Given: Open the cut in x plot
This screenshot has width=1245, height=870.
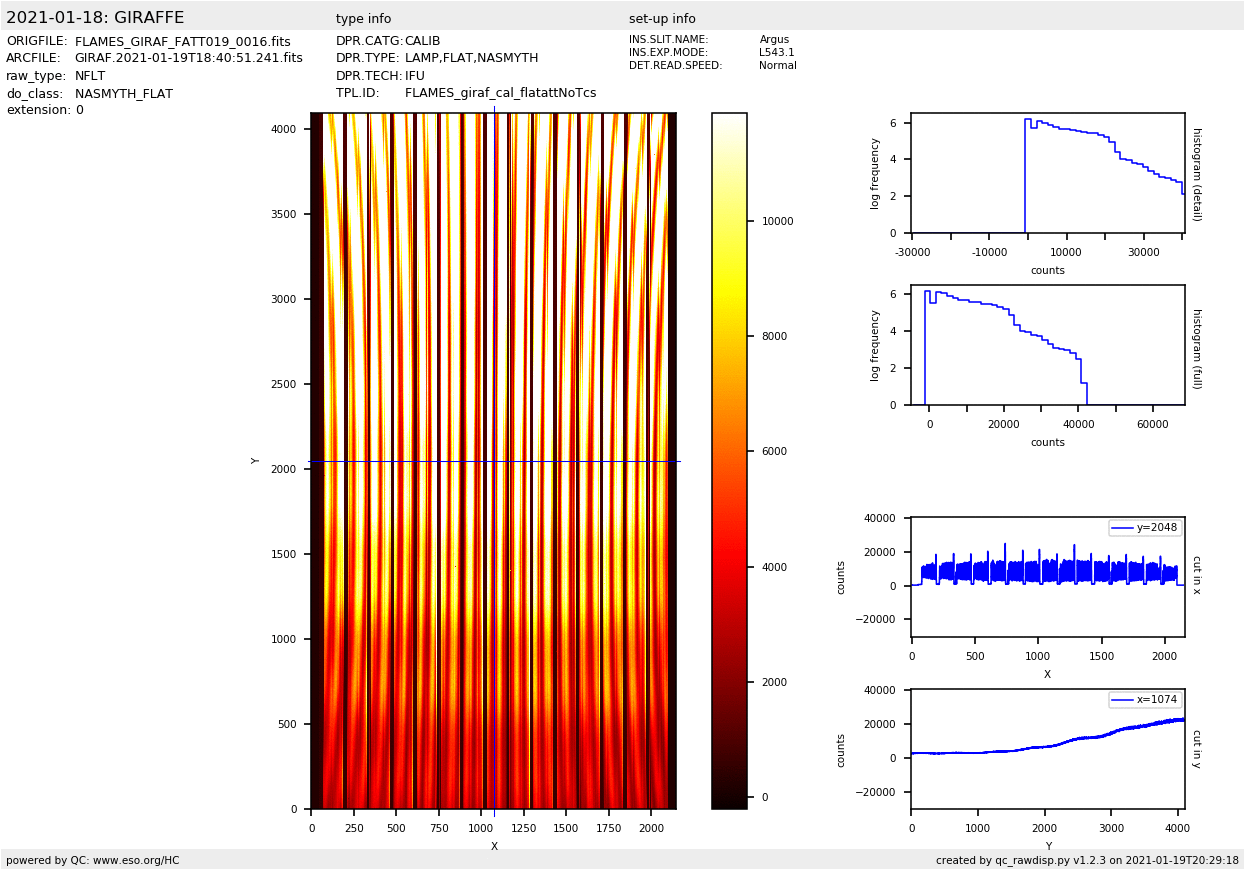Looking at the screenshot, I should pyautogui.click(x=1047, y=577).
